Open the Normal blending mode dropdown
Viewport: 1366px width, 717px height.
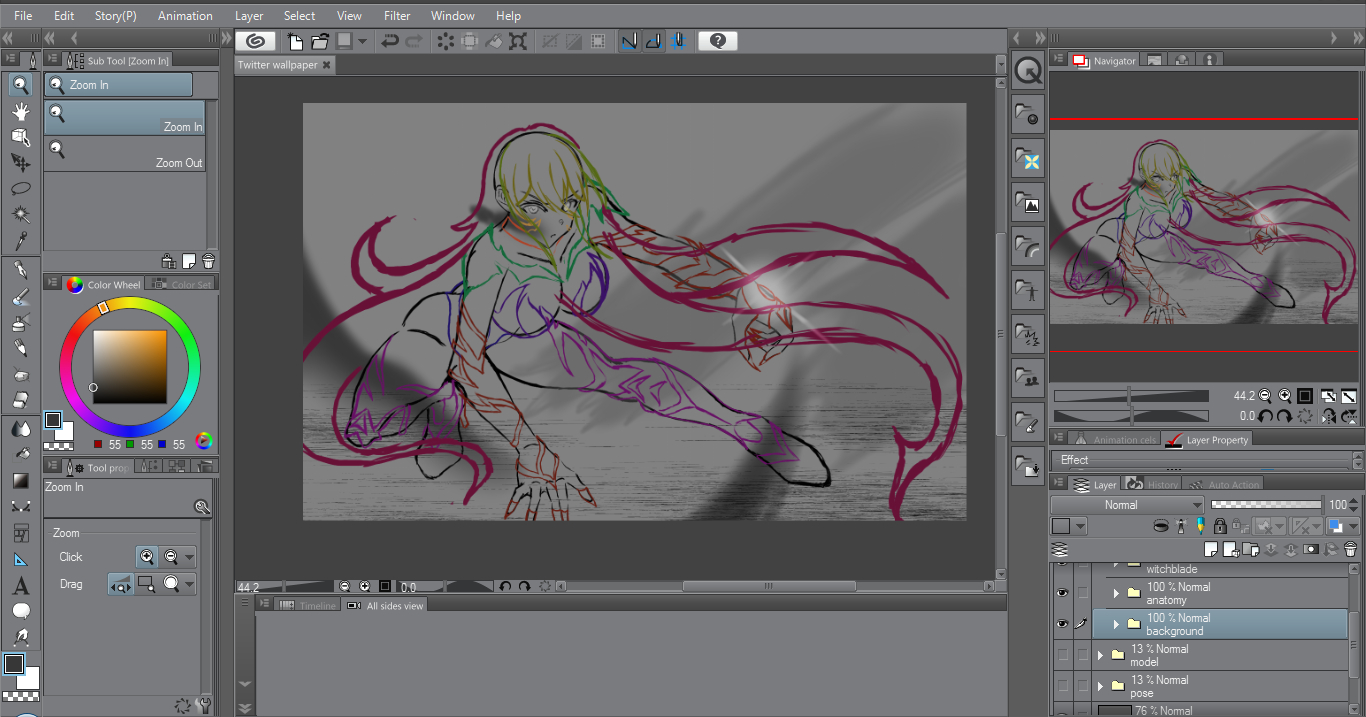pos(1127,505)
